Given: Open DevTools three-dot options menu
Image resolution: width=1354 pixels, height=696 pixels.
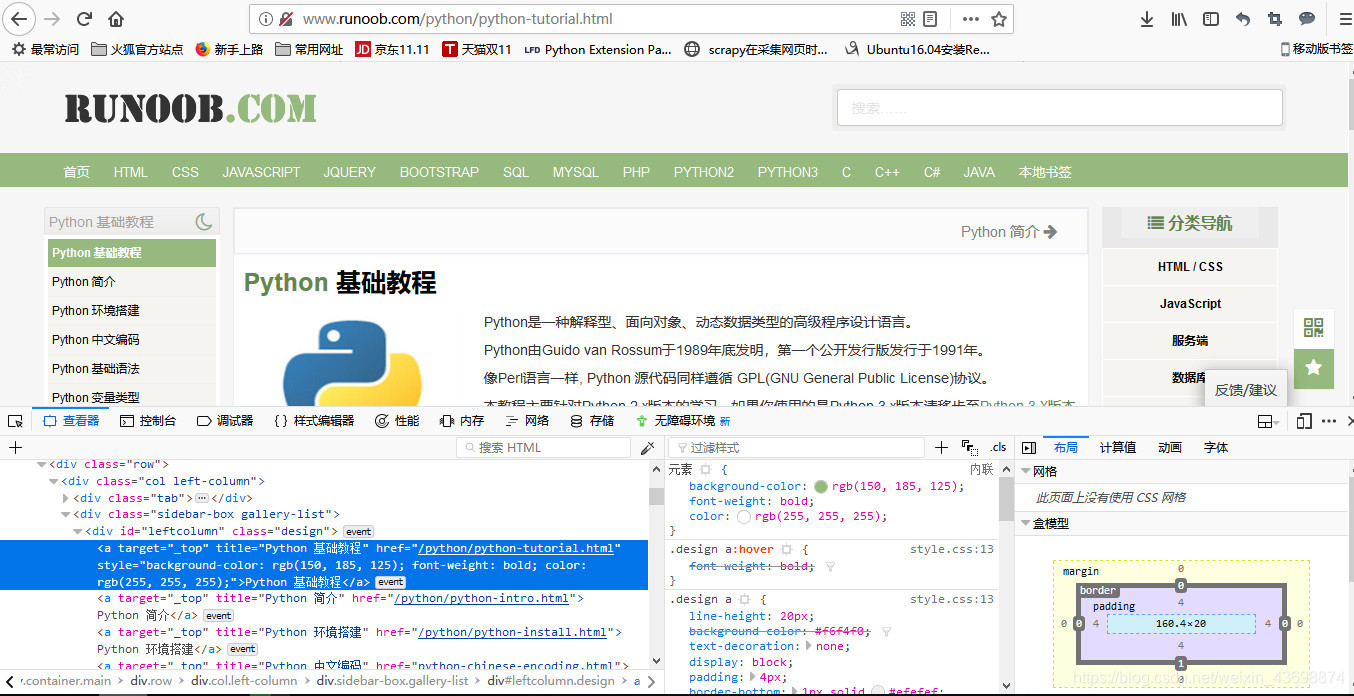Looking at the screenshot, I should 1328,421.
